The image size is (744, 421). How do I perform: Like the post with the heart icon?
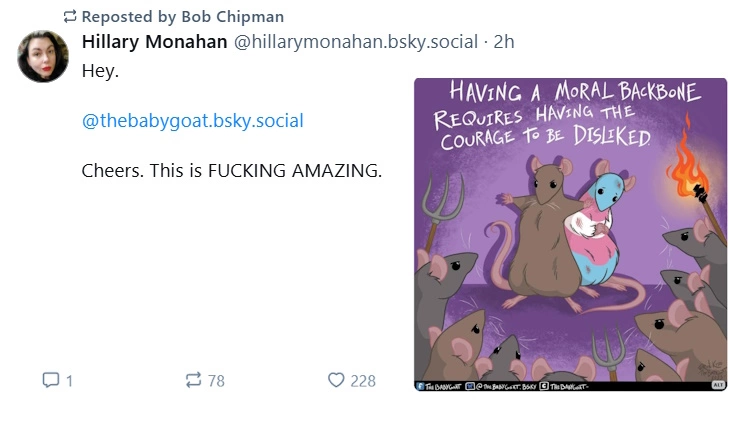click(x=336, y=380)
